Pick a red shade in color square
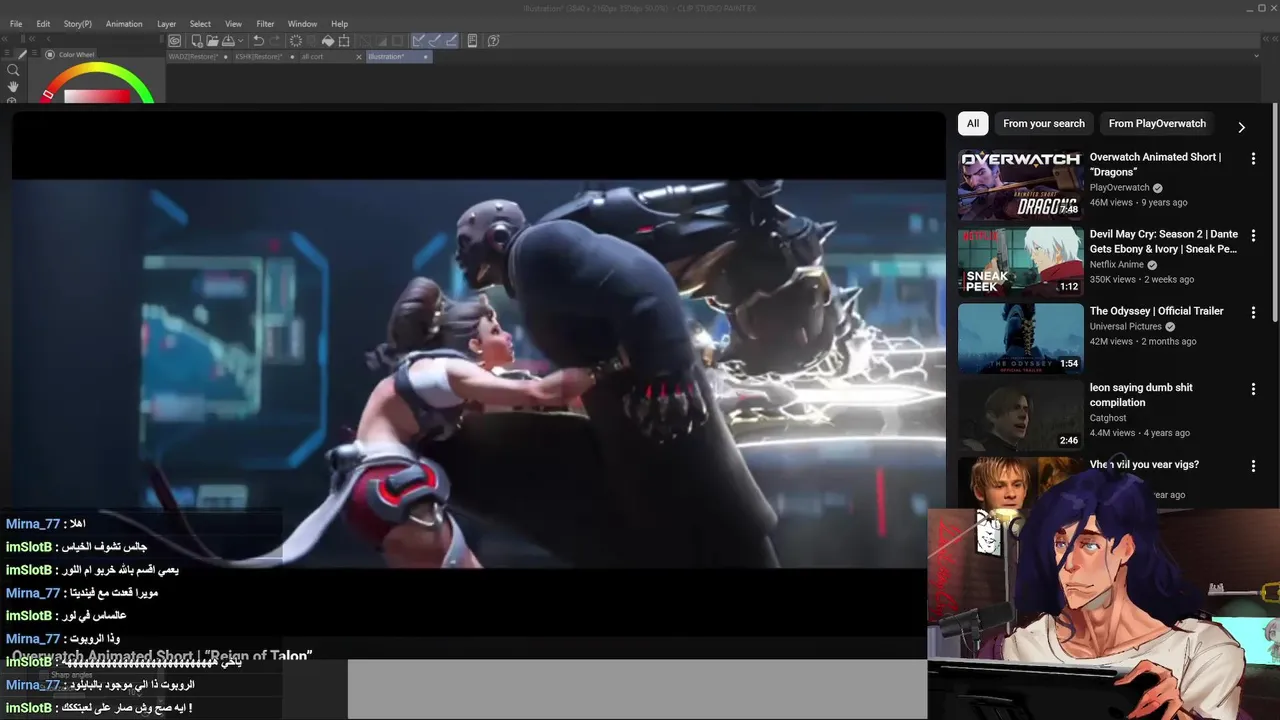The width and height of the screenshot is (1280, 720). point(120,96)
